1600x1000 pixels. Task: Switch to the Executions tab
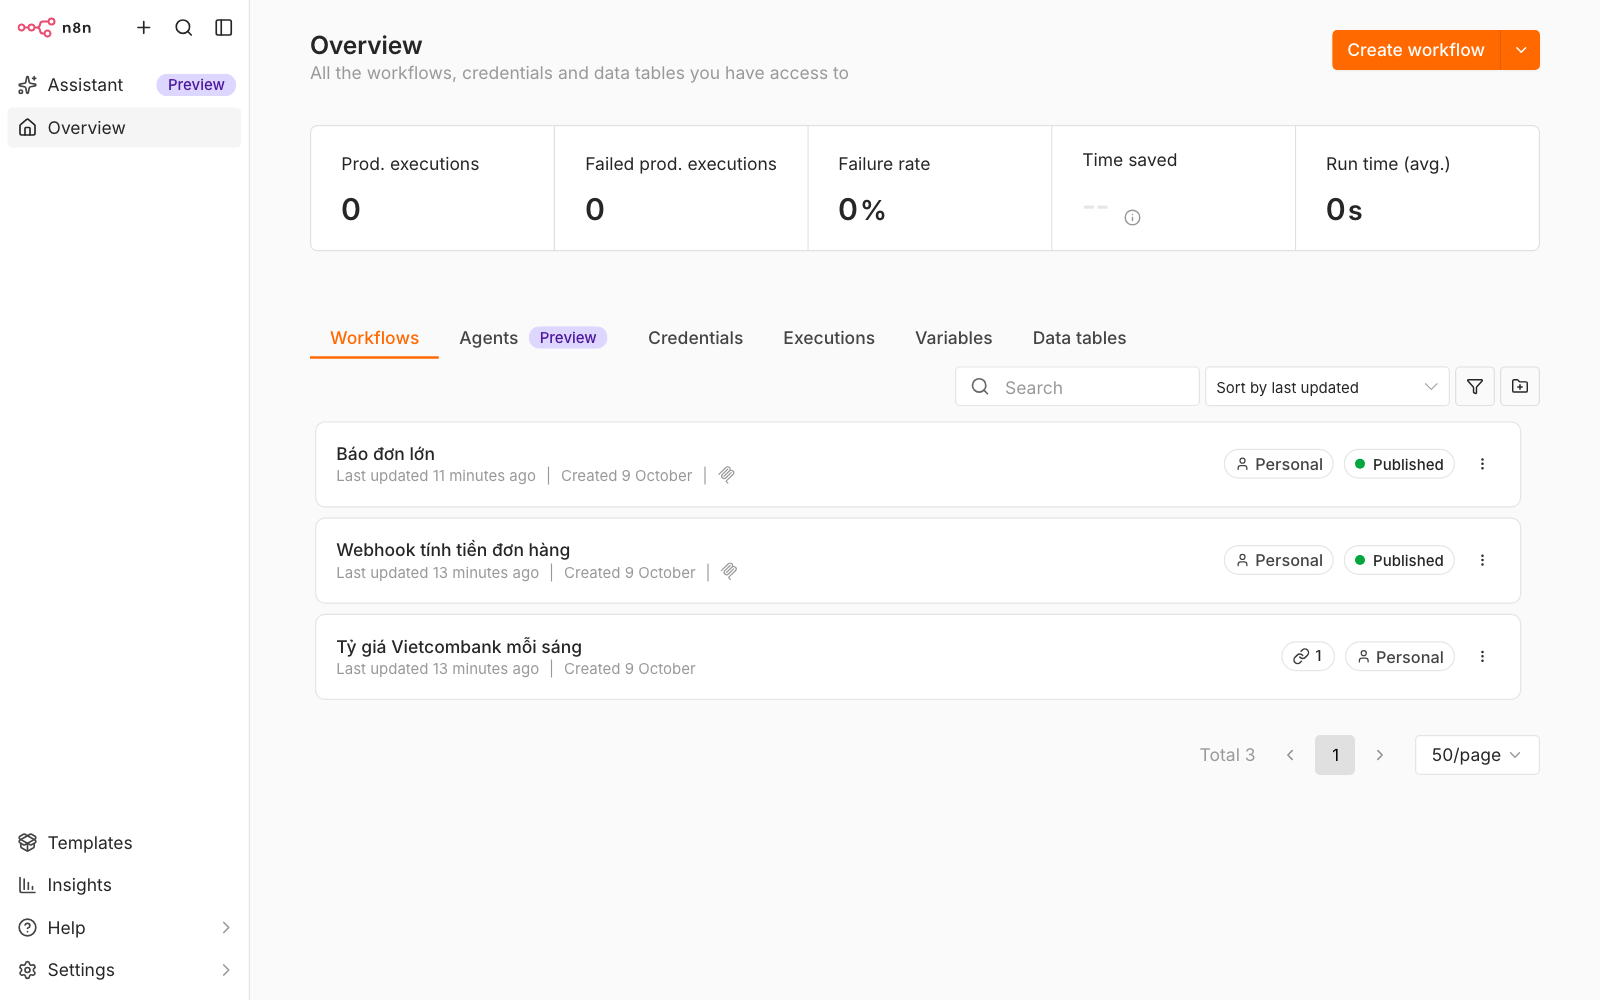(x=829, y=338)
